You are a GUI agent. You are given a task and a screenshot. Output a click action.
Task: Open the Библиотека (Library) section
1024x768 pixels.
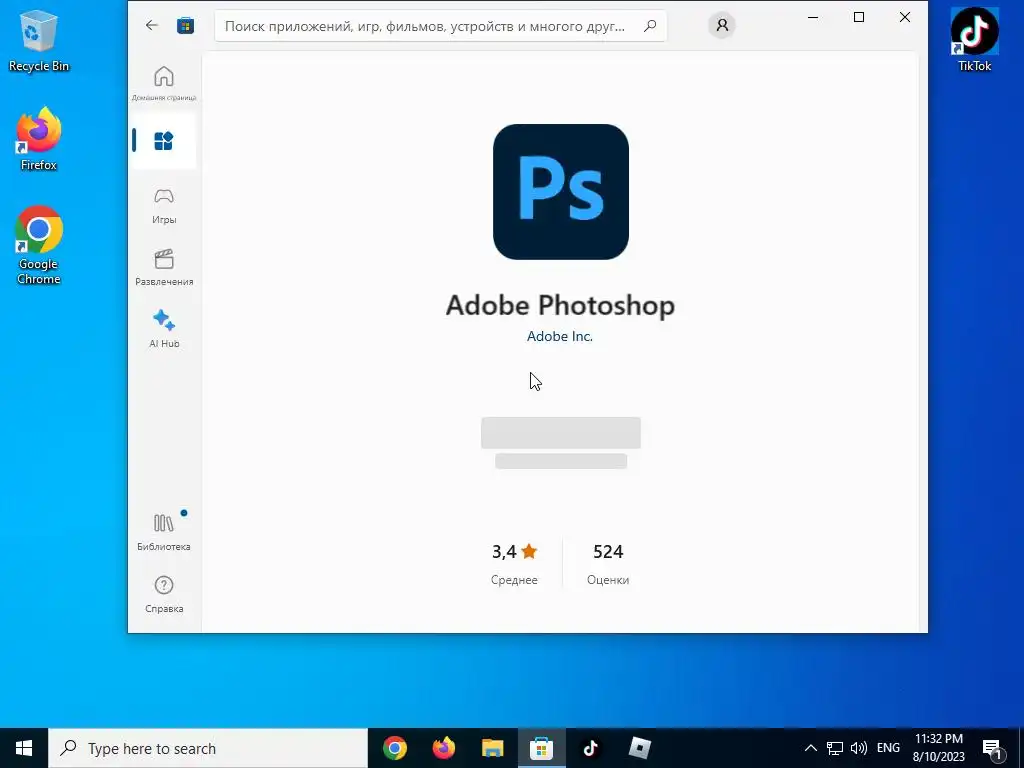pyautogui.click(x=164, y=532)
